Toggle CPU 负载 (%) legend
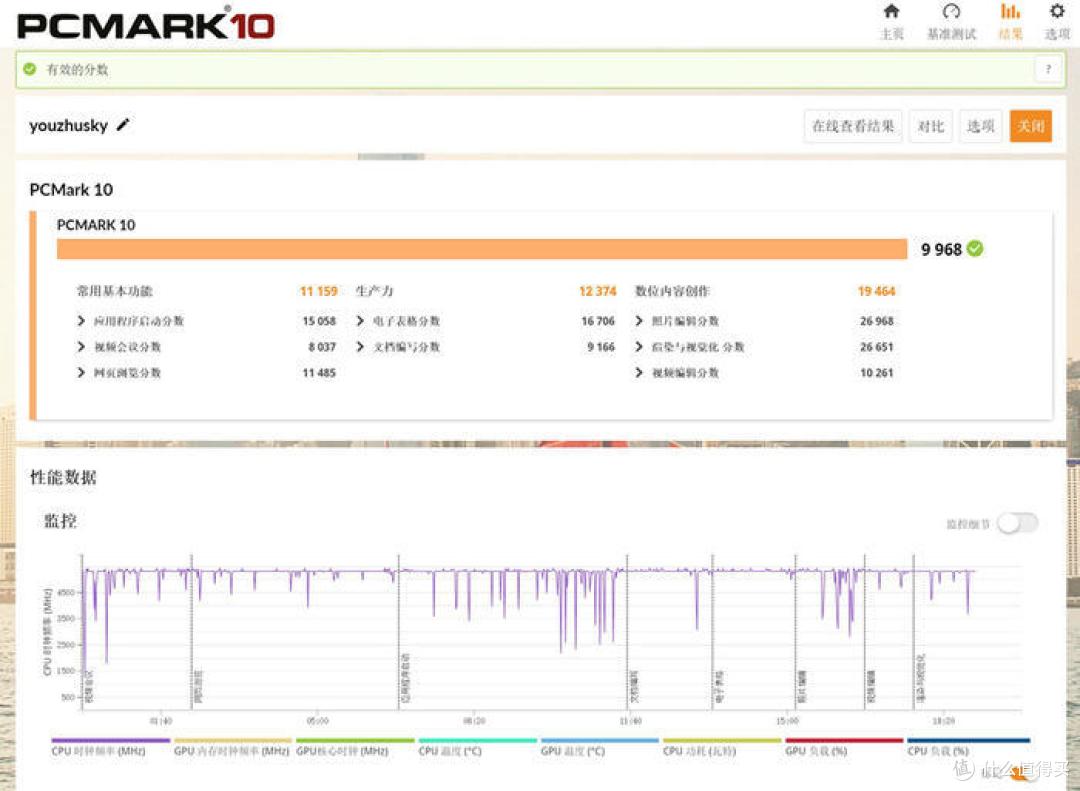 966,748
